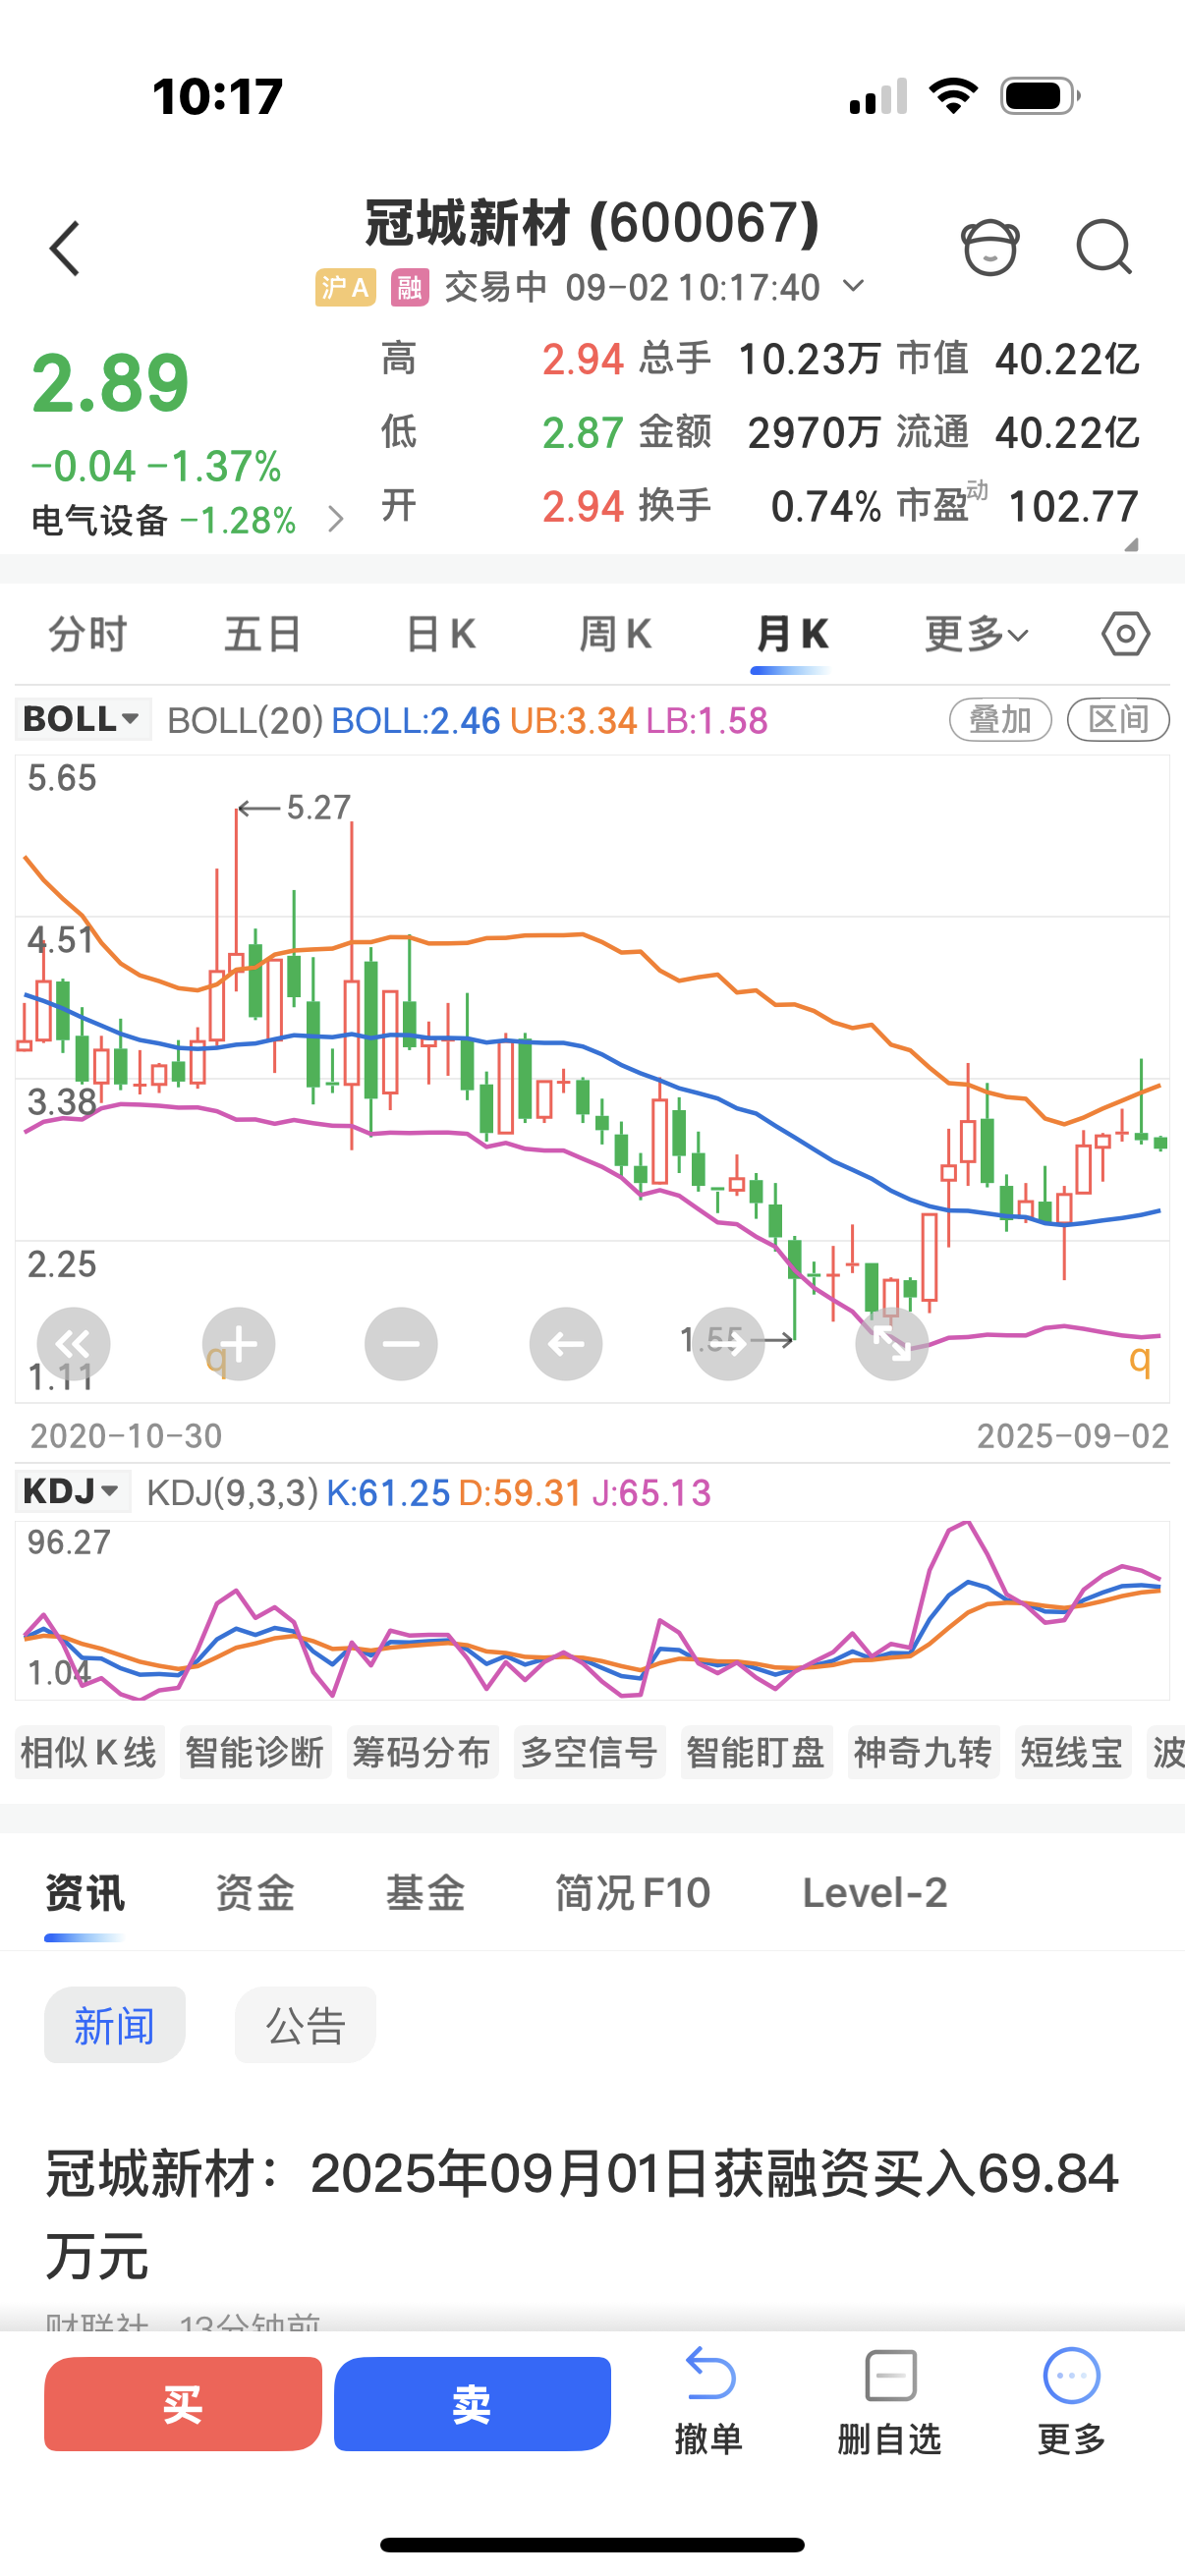
Task: Open the AI assistant face icon
Action: tap(990, 246)
